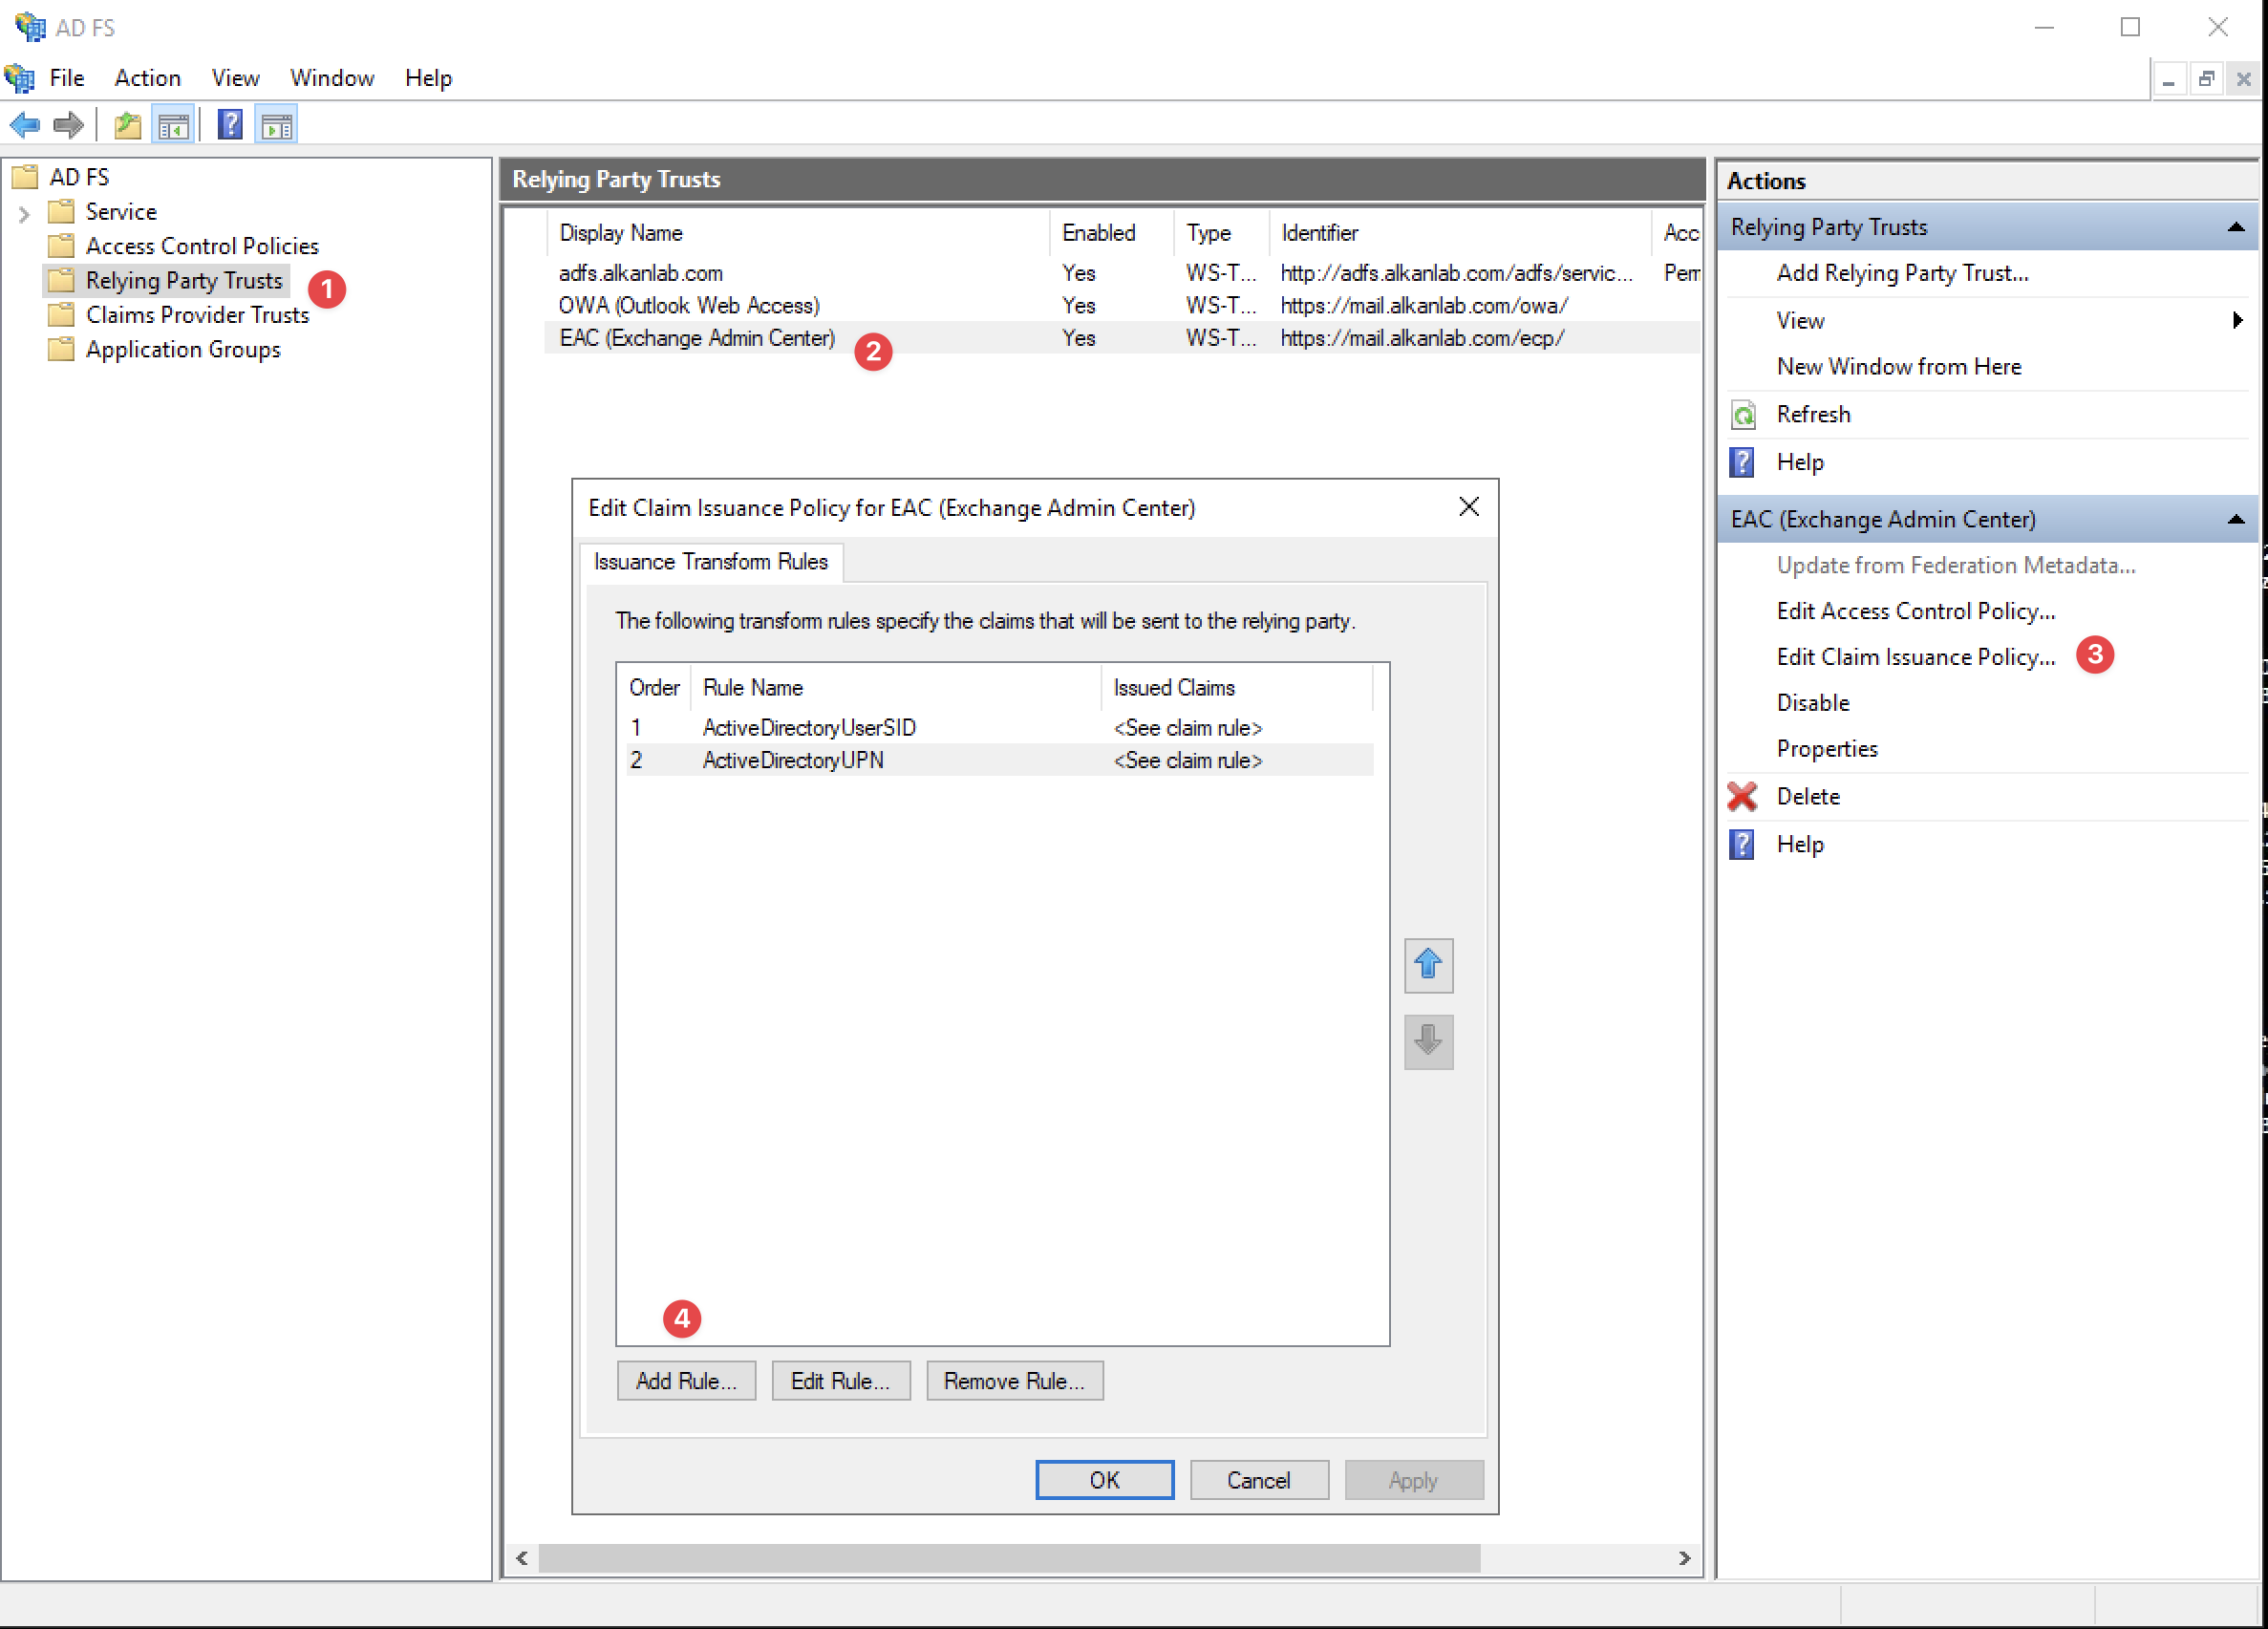
Task: Click the red X Delete action
Action: coord(1743,796)
